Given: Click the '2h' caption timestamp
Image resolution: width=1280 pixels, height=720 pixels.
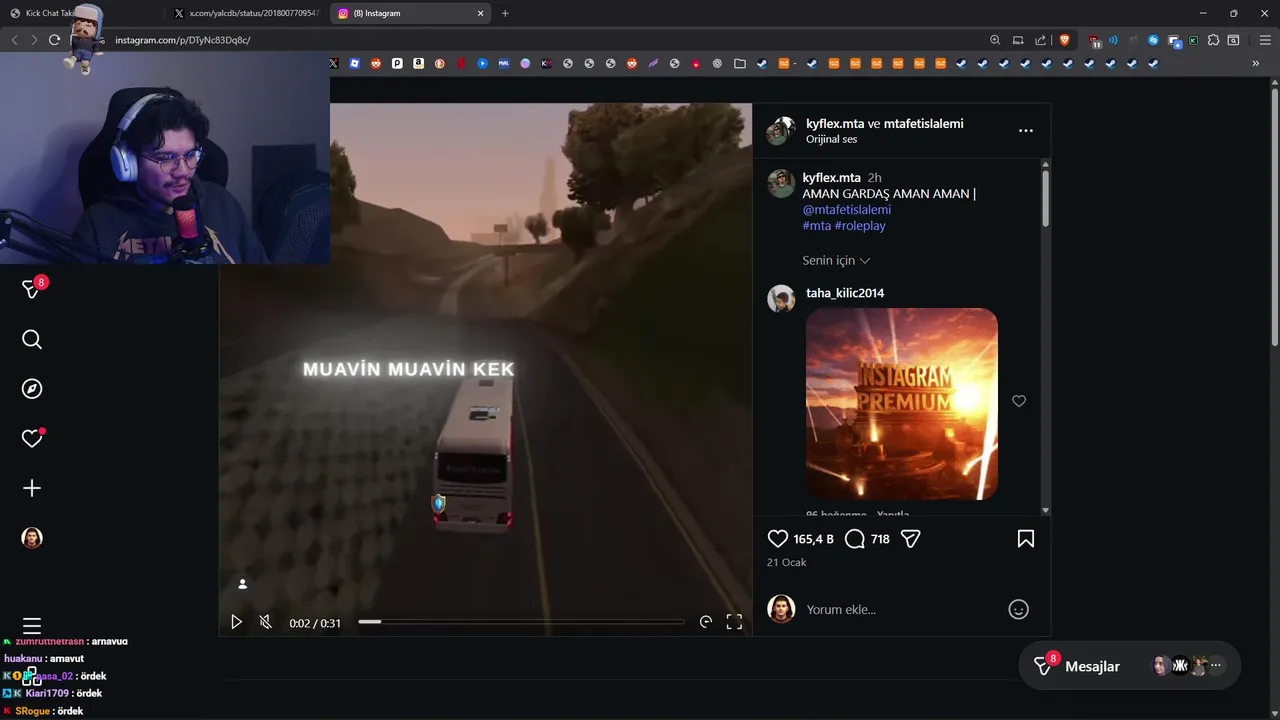Looking at the screenshot, I should 874,178.
